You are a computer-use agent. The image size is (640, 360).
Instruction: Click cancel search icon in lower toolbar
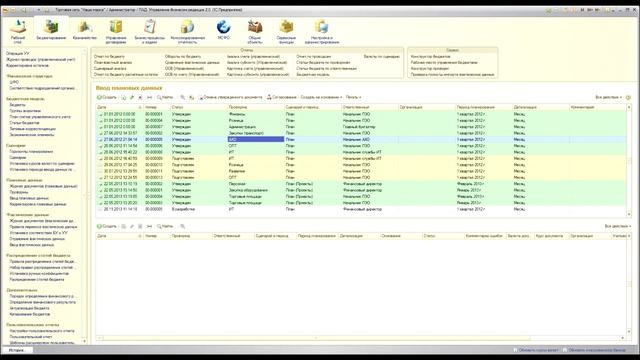point(182,226)
